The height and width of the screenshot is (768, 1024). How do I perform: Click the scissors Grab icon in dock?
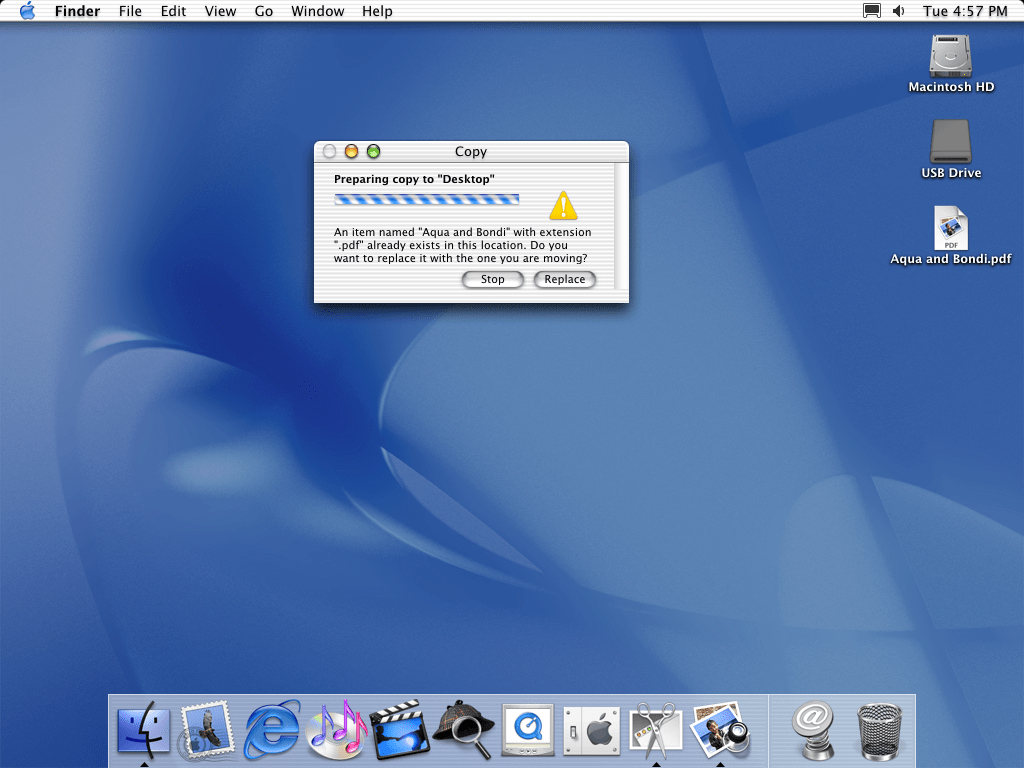pos(655,730)
